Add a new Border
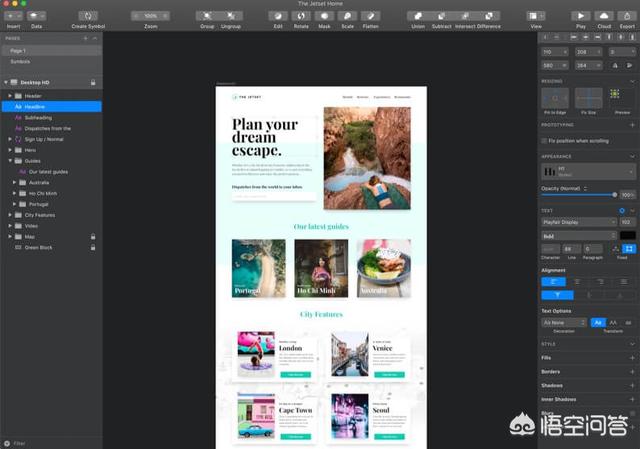The height and width of the screenshot is (449, 640). [632, 372]
